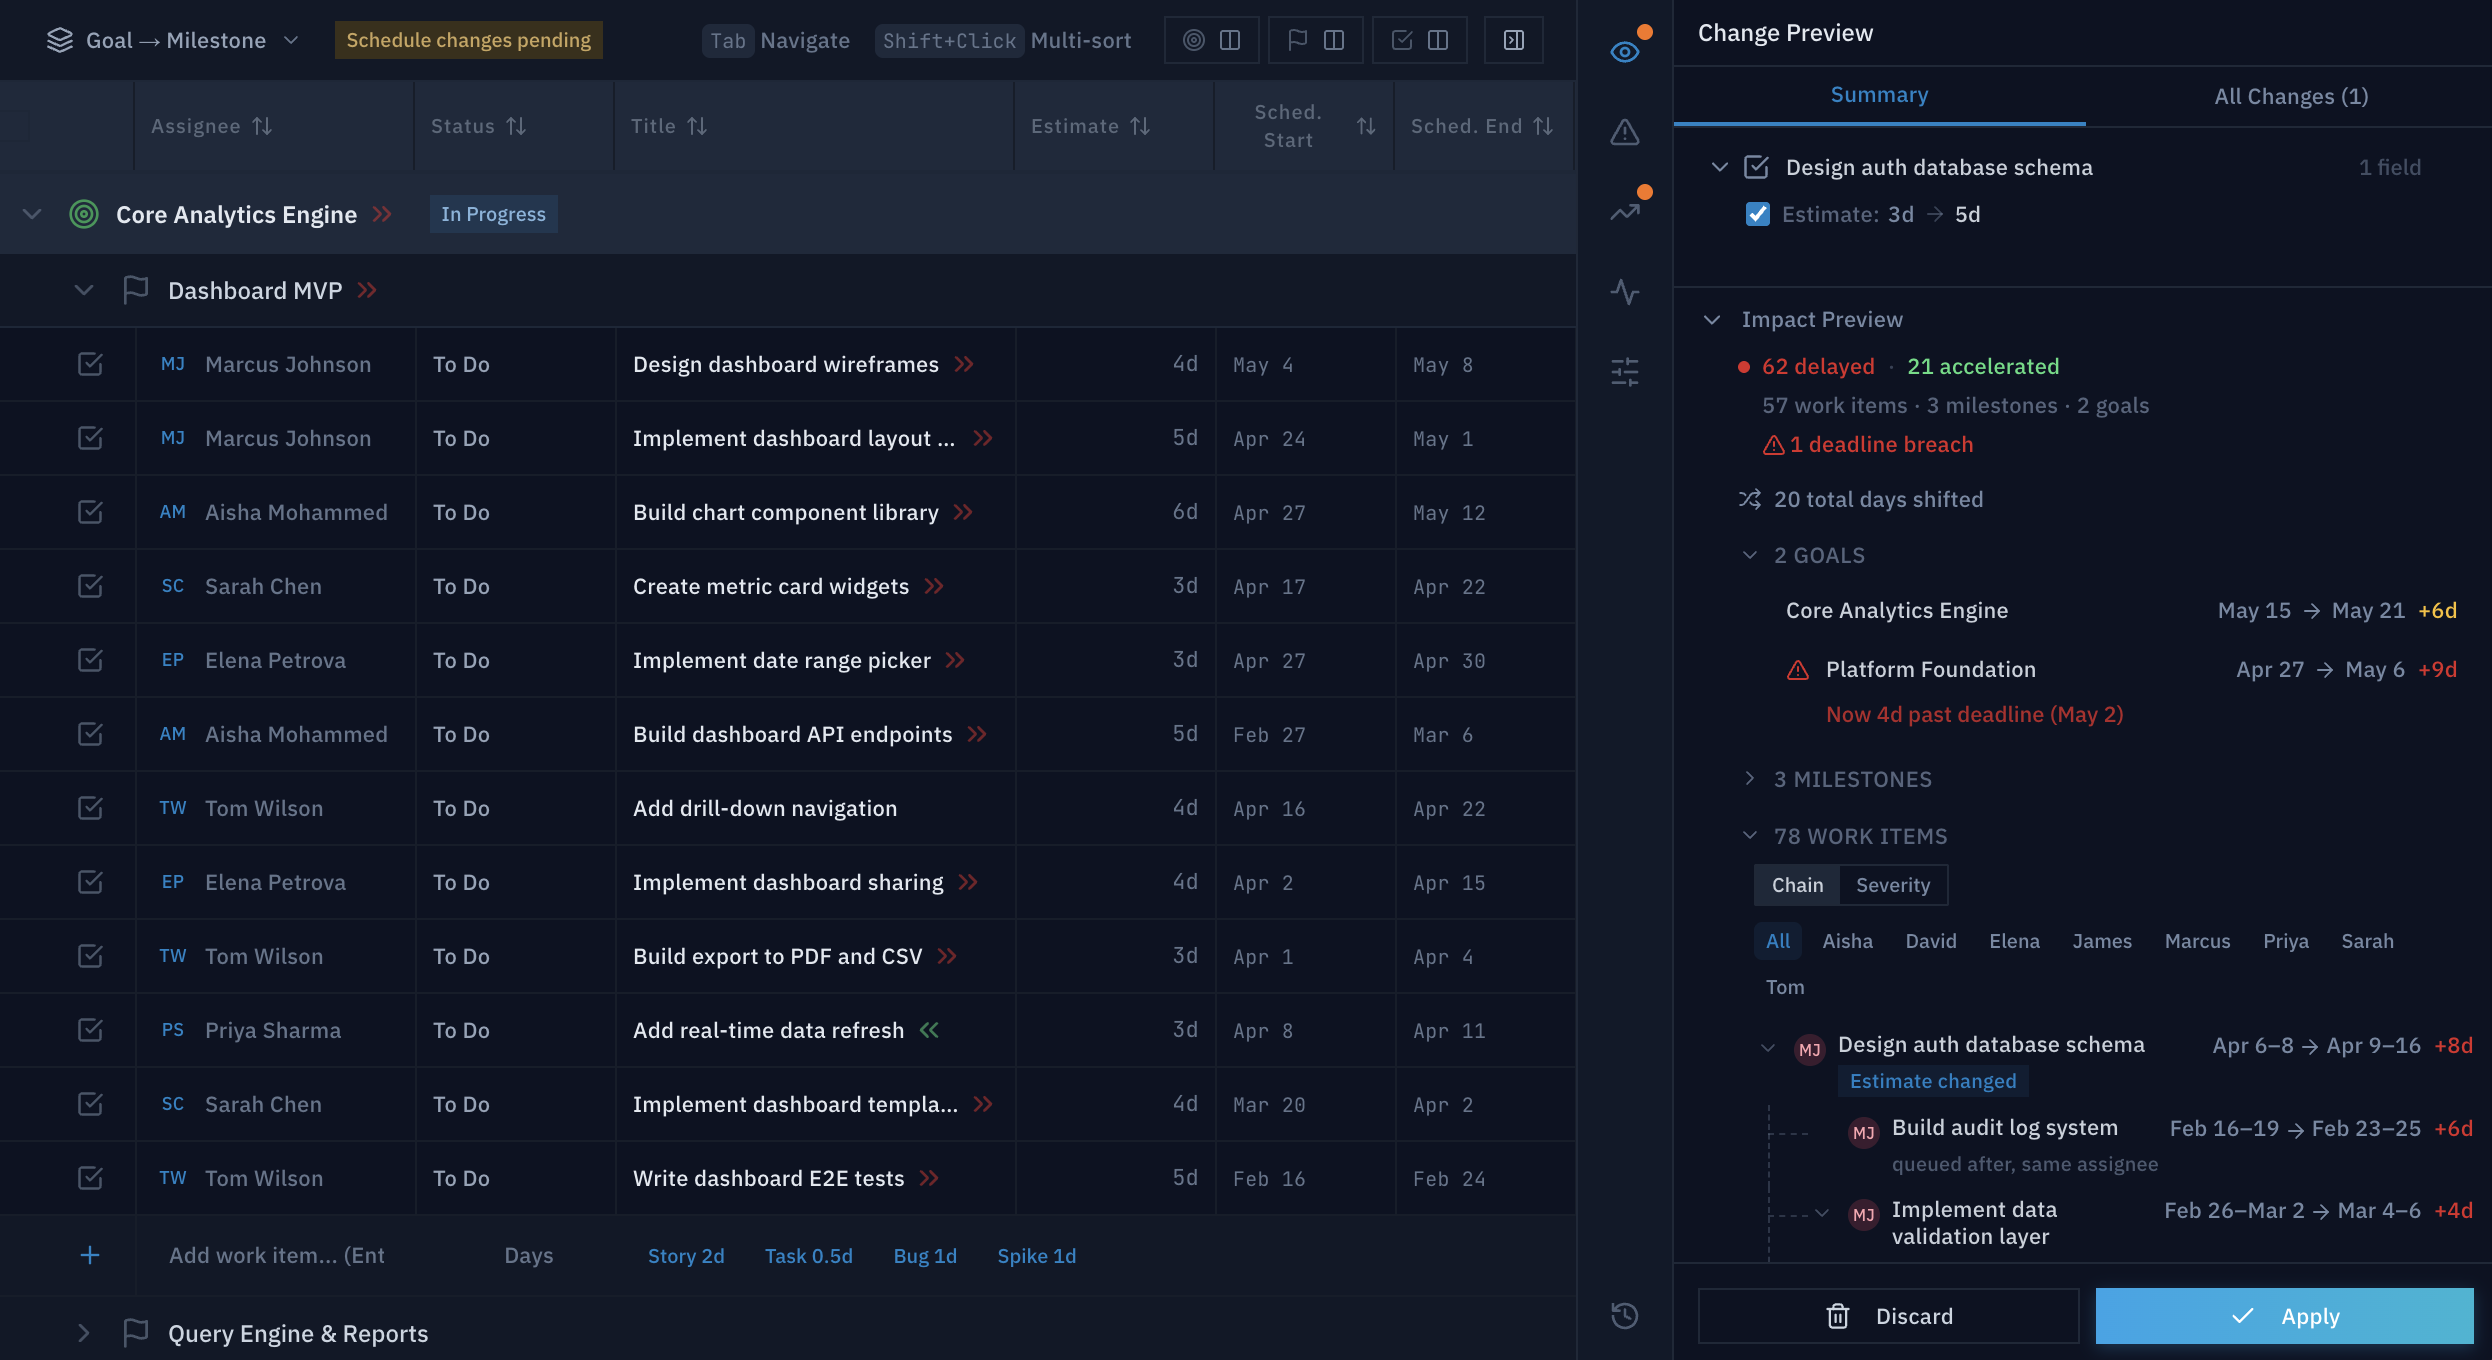
Task: Uncheck the Estimate 3d to 5d change
Action: [1758, 214]
